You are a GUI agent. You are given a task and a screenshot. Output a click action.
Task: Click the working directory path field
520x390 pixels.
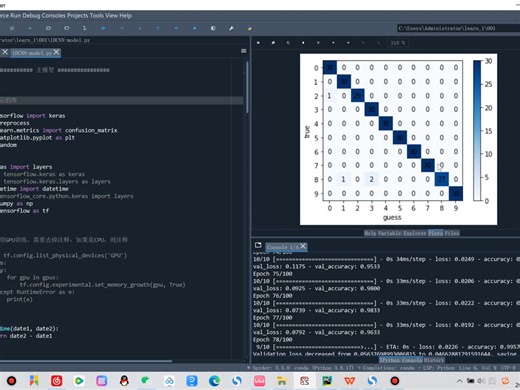pos(458,28)
